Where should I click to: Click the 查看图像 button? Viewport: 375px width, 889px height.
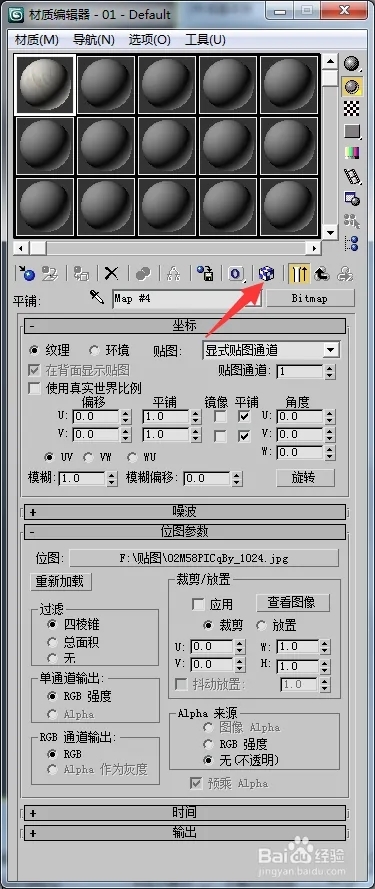[292, 603]
